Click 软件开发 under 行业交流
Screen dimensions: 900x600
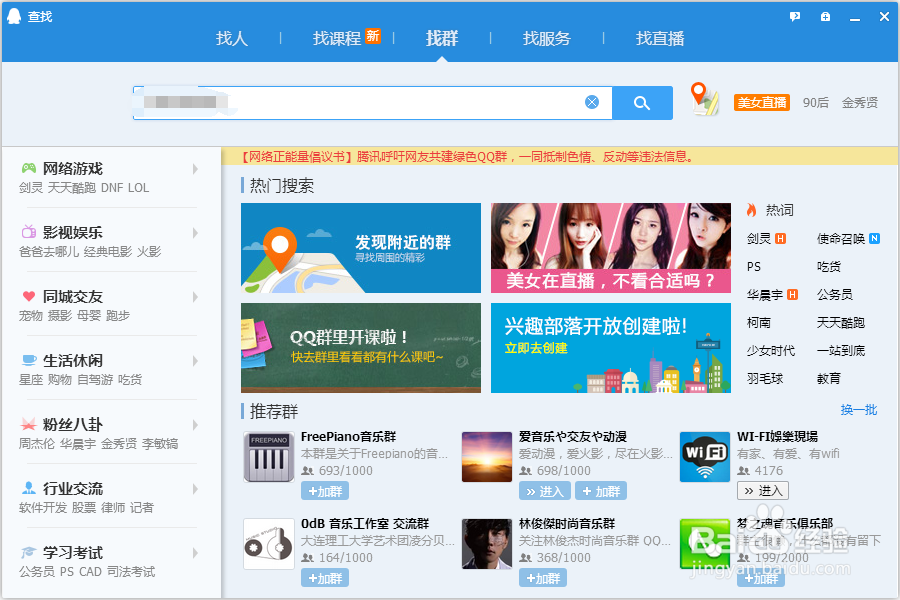point(43,508)
